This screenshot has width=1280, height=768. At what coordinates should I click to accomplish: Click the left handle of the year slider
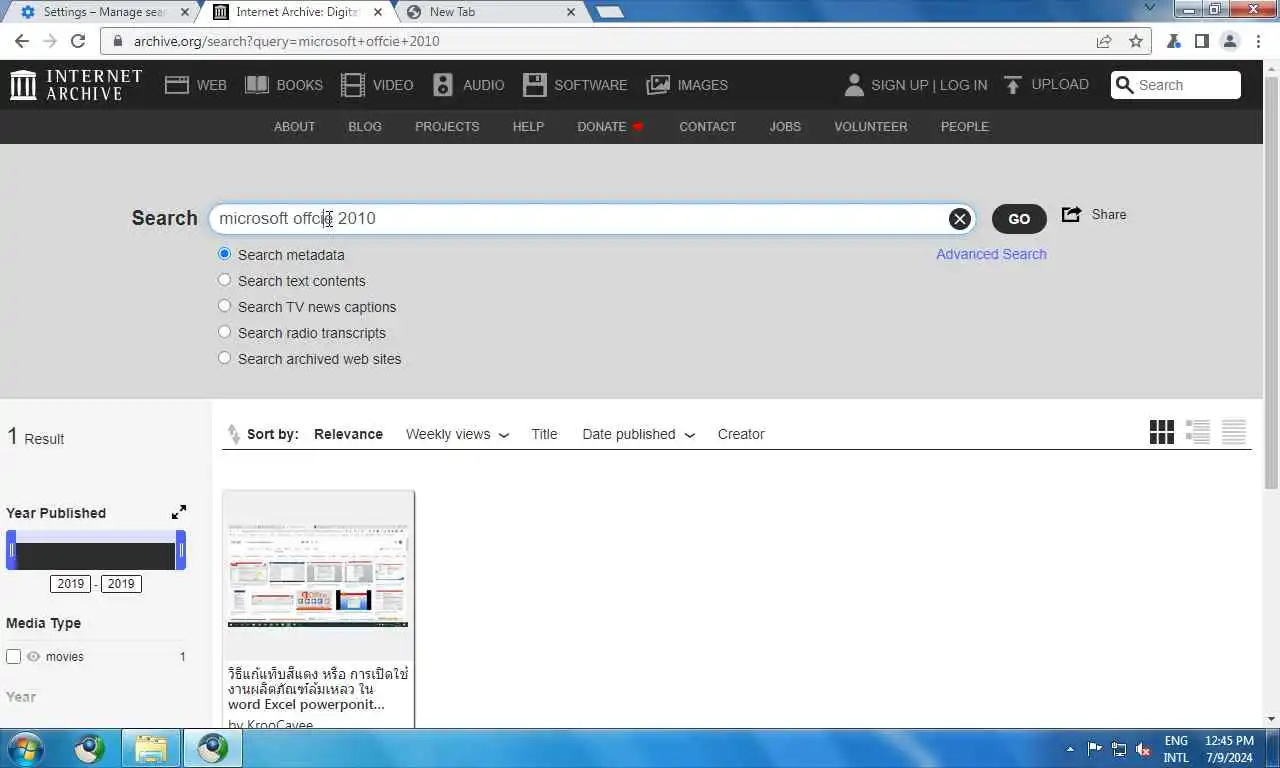point(11,550)
